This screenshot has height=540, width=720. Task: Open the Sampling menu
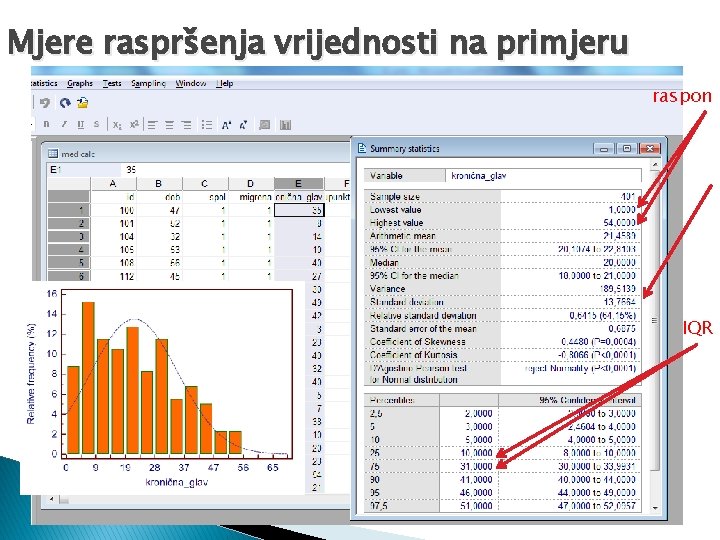pyautogui.click(x=148, y=83)
